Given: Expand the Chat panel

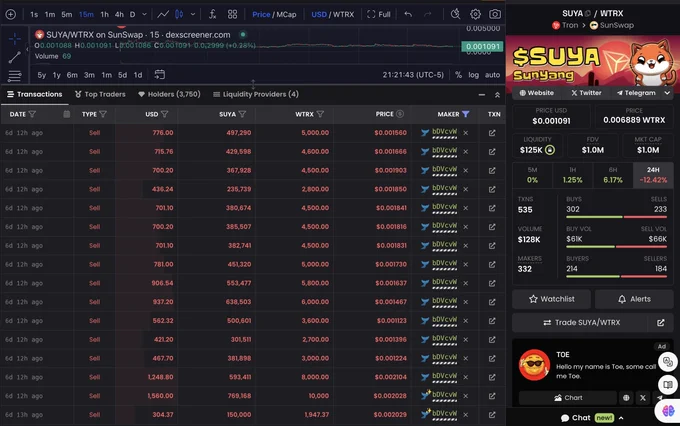Looking at the screenshot, I should click(x=592, y=418).
